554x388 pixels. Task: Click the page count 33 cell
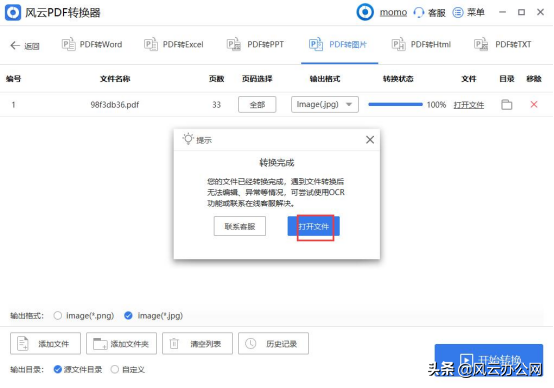pyautogui.click(x=217, y=105)
